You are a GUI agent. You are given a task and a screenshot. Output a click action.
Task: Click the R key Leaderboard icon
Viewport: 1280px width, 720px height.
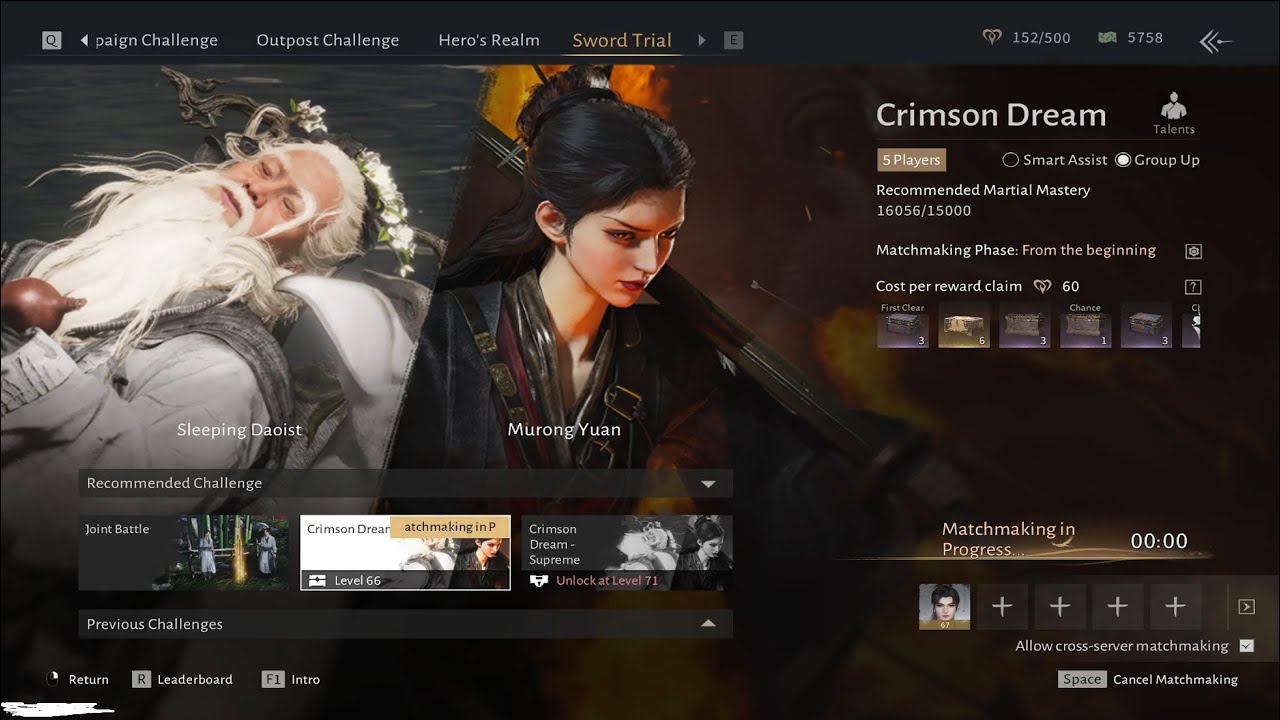tap(141, 679)
